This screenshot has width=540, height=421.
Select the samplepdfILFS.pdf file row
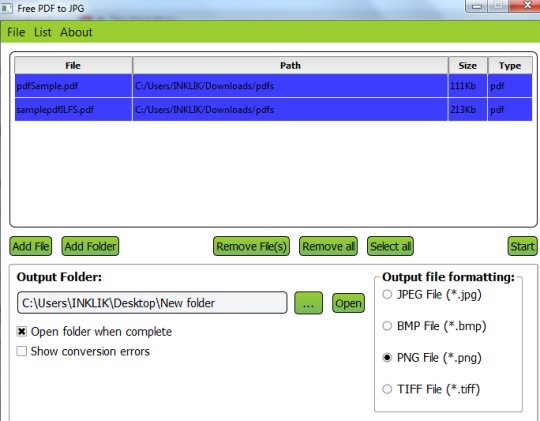(x=273, y=110)
